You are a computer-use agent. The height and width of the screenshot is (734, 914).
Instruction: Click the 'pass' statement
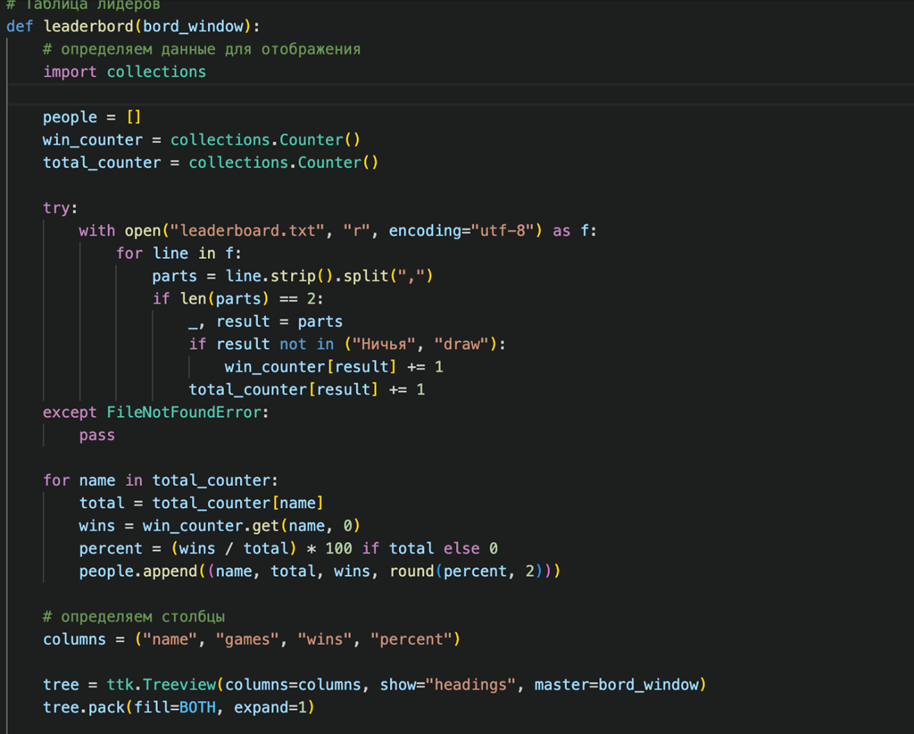[x=97, y=436]
